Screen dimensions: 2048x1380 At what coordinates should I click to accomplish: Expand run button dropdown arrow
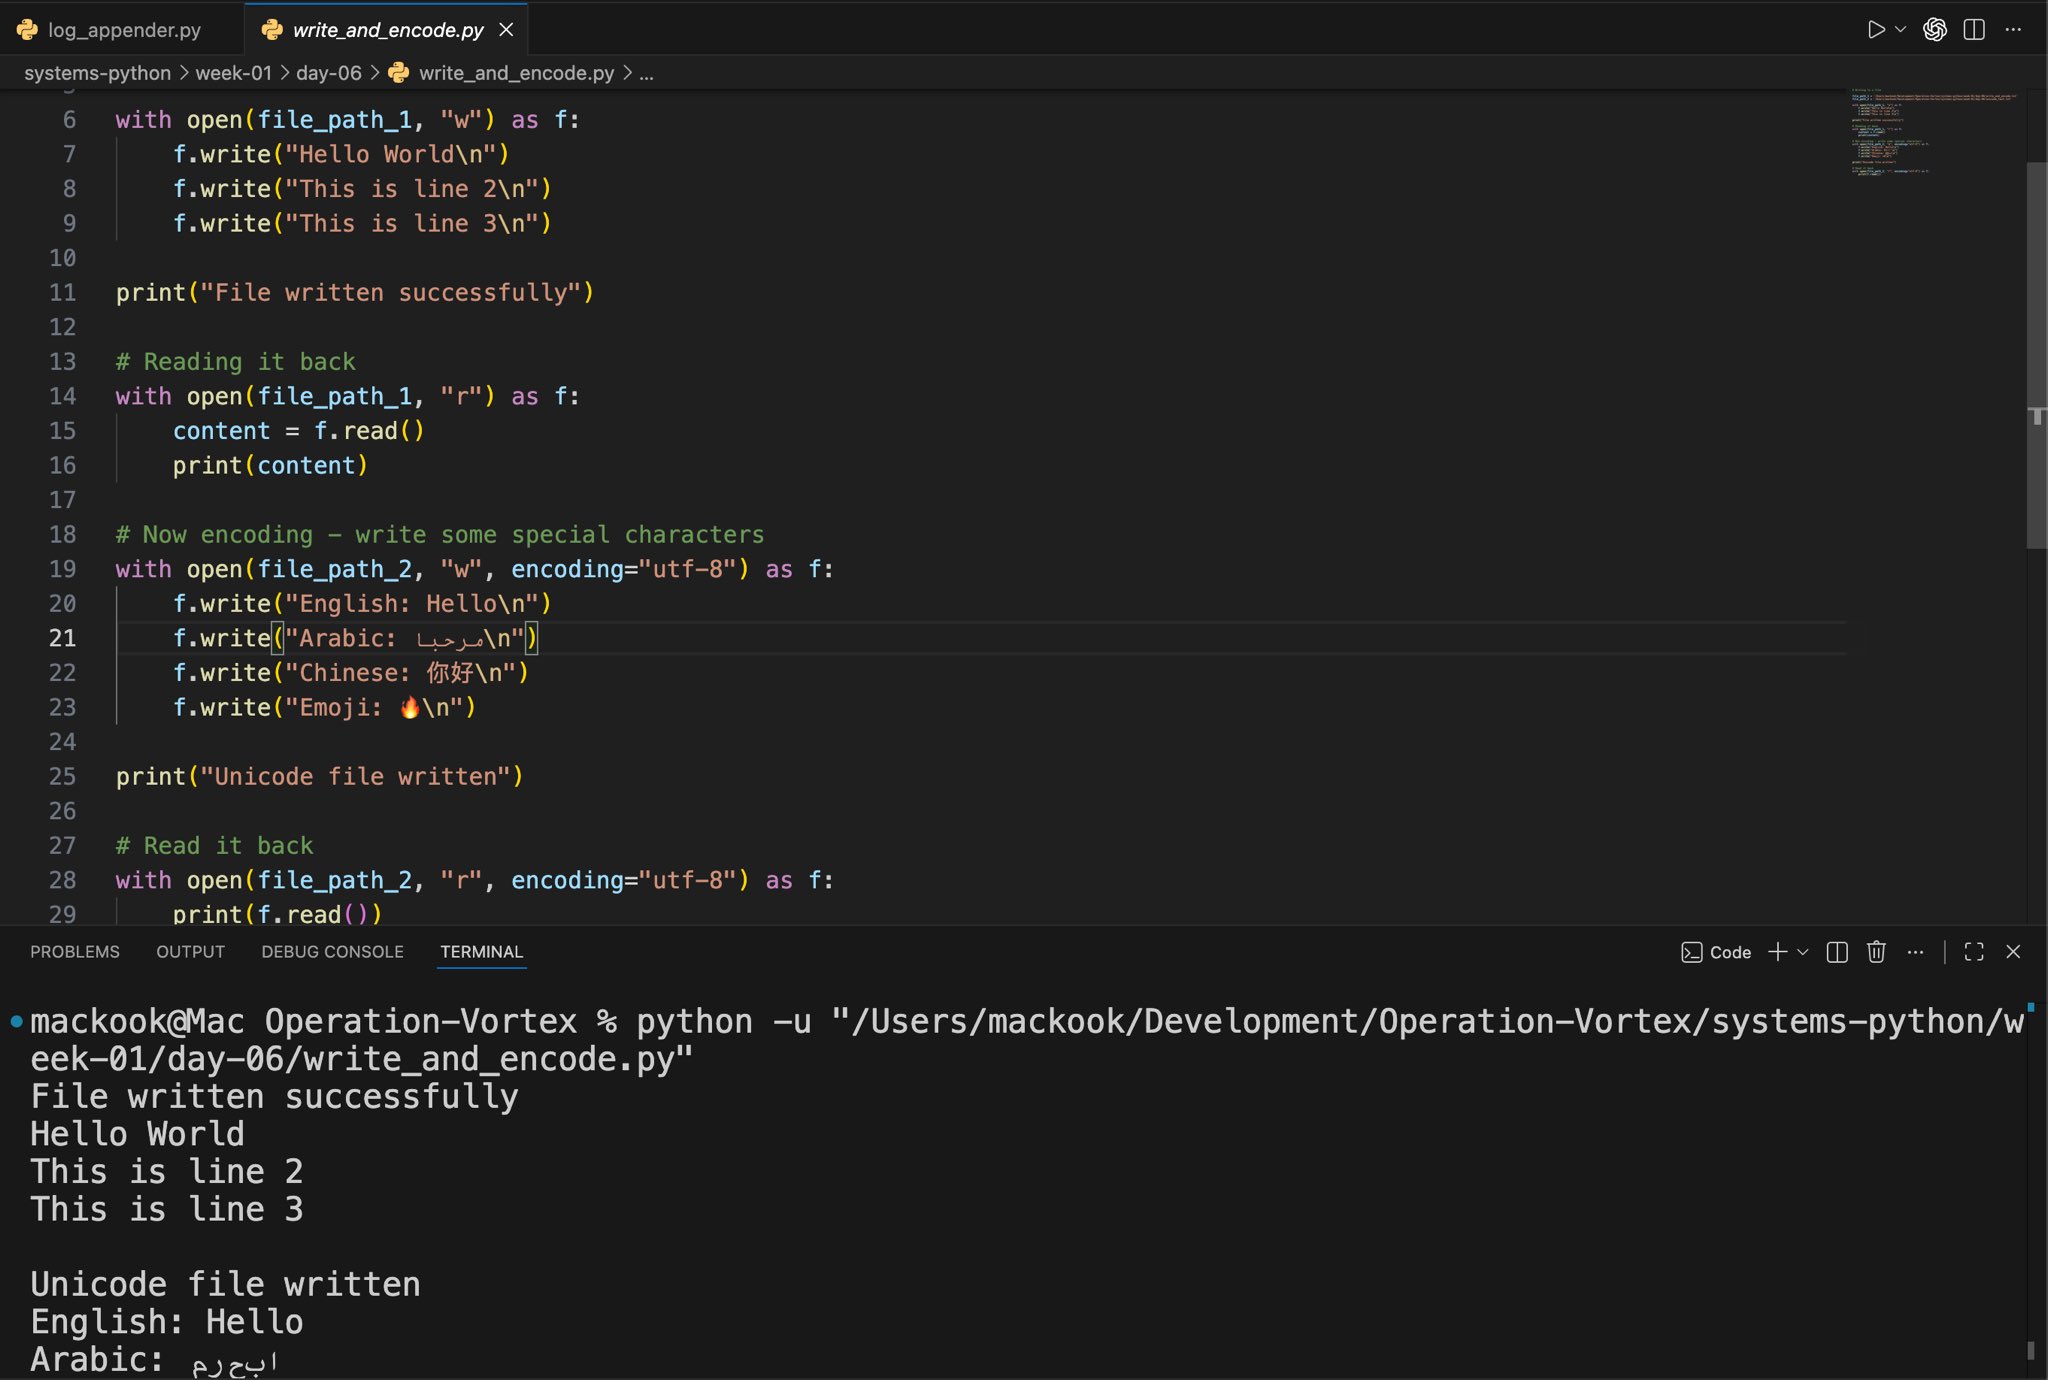click(1901, 30)
